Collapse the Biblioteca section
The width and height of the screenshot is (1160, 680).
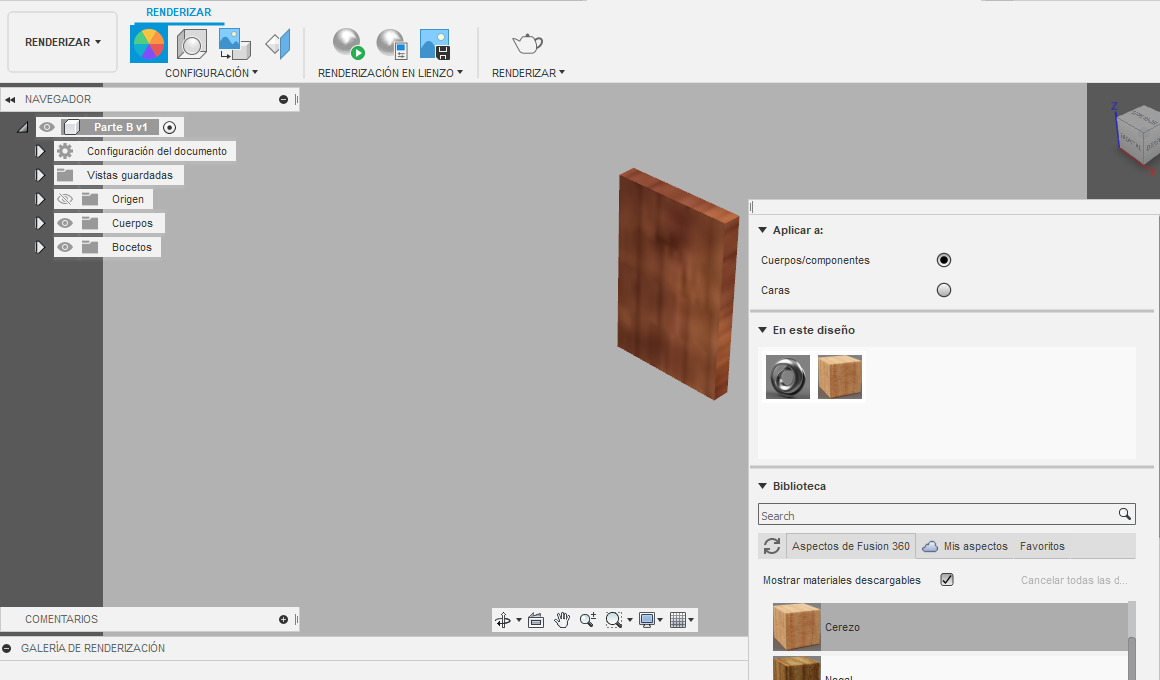pyautogui.click(x=763, y=486)
